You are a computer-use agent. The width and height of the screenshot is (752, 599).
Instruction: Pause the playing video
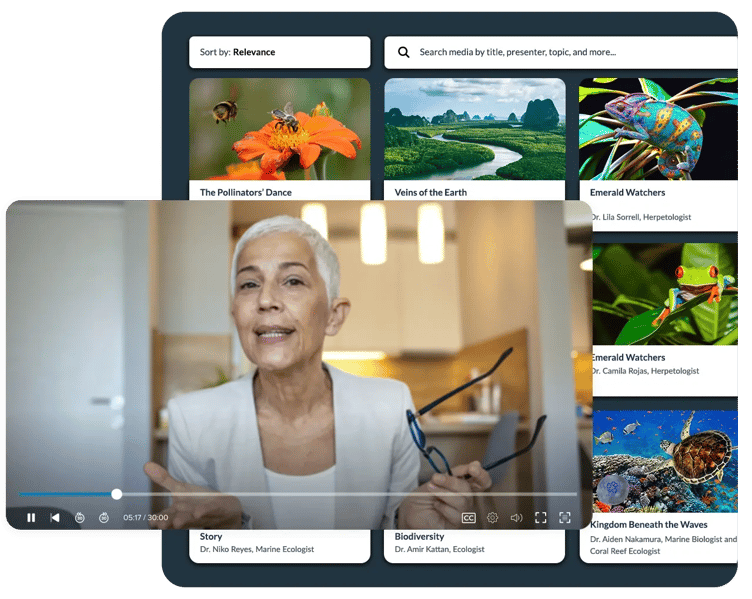point(31,517)
